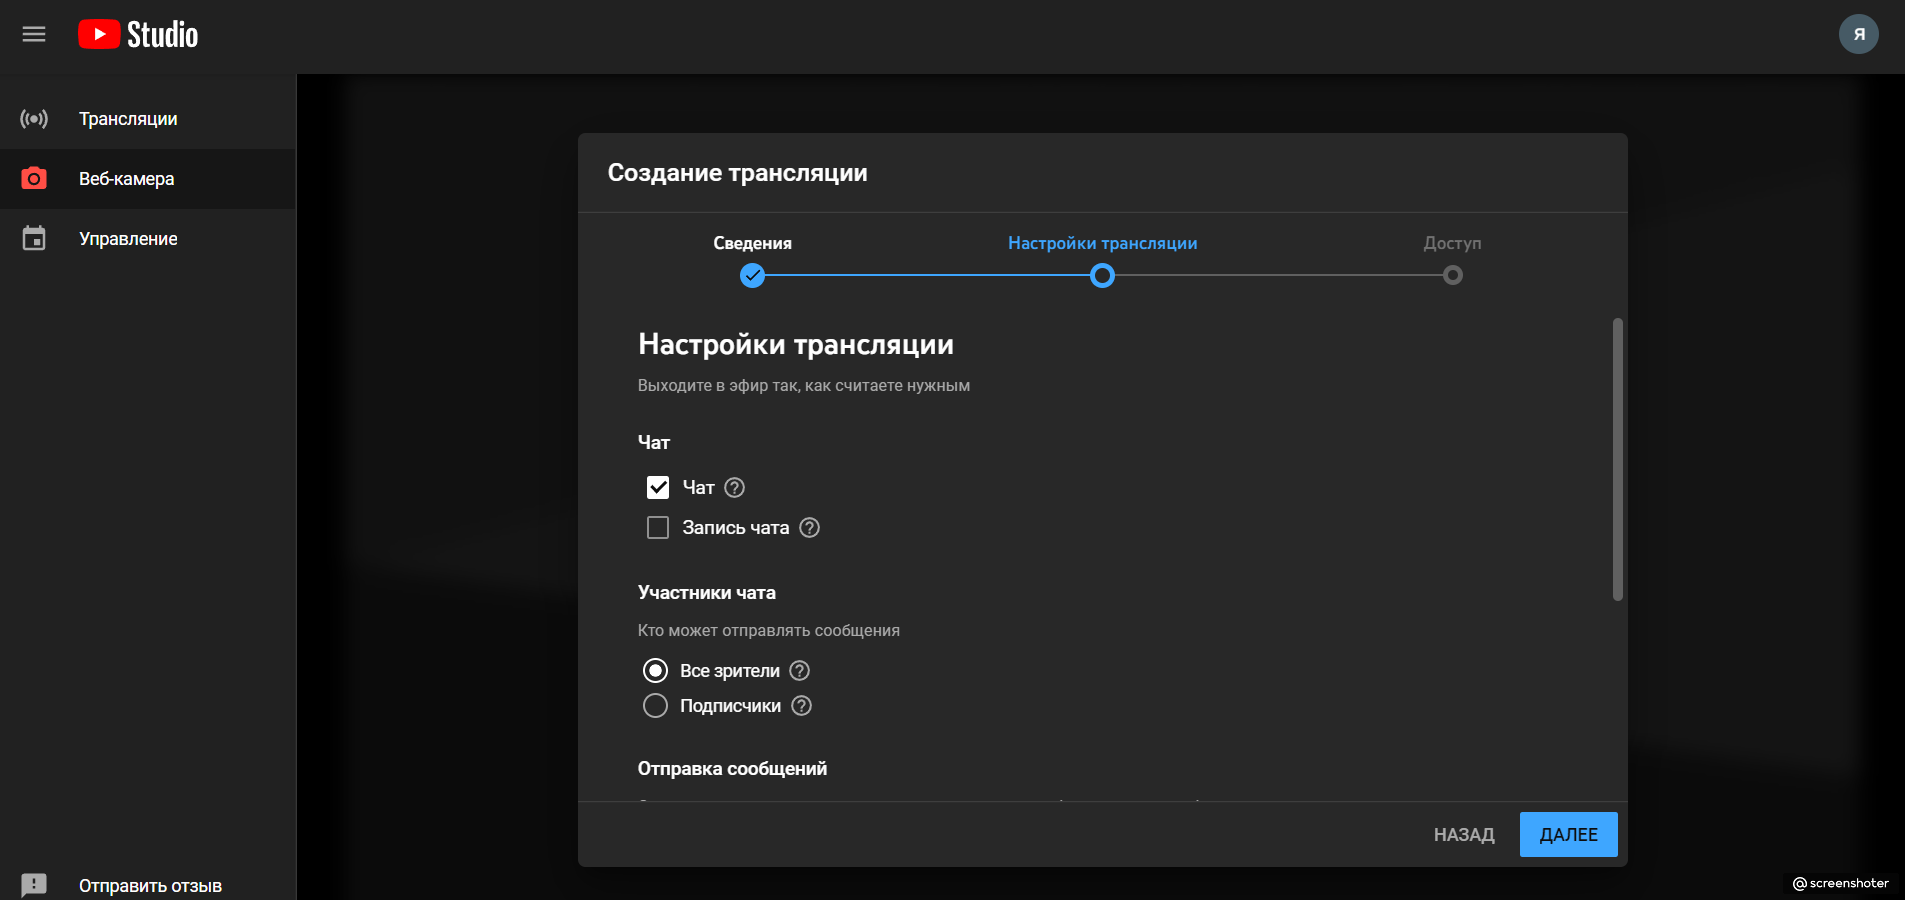This screenshot has height=900, width=1905.
Task: Open help icon next to Запись чата
Action: pos(809,528)
